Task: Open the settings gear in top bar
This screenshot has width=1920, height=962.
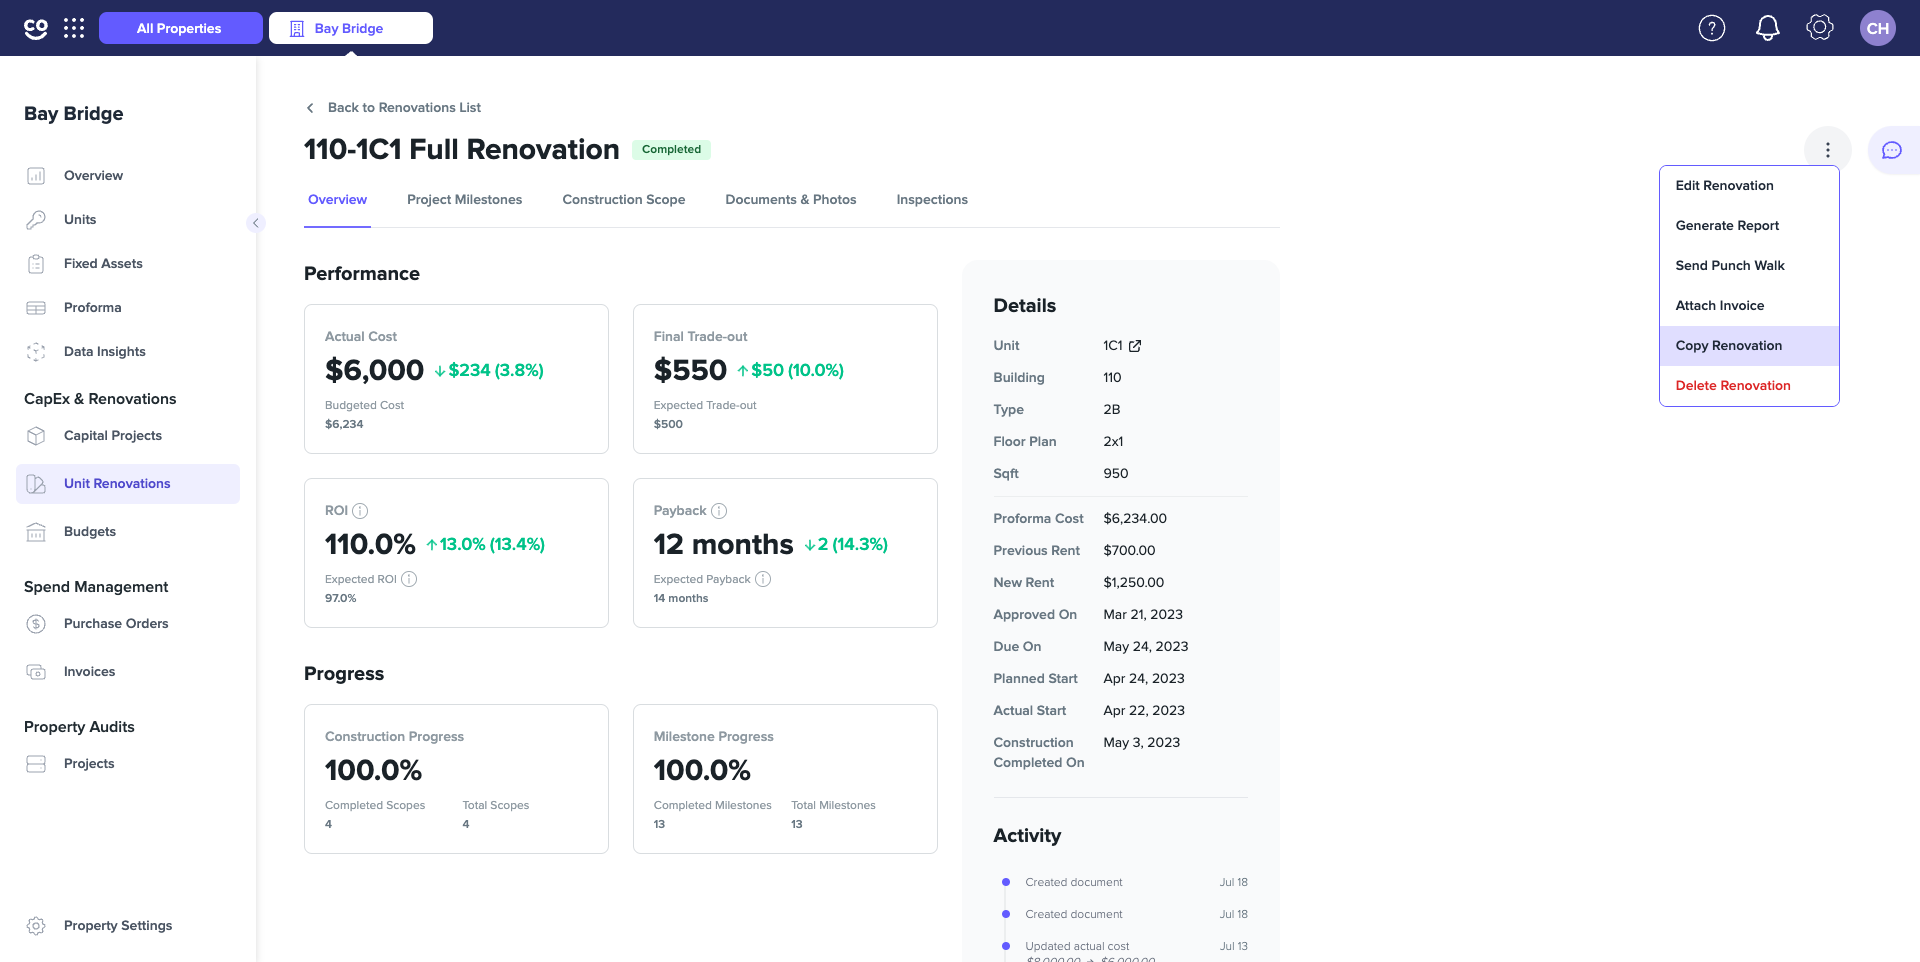Action: point(1820,28)
